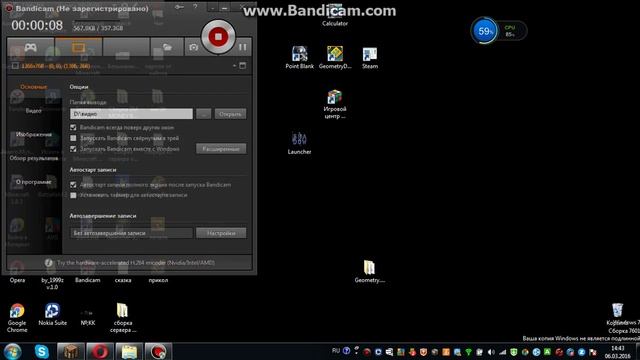Viewport: 640px width, 360px height.
Task: Open Opera from the taskbar
Action: pos(100,351)
